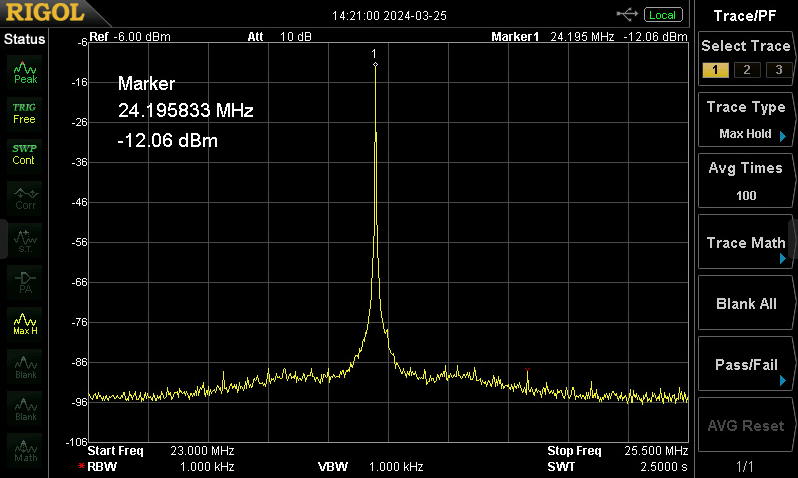Select trace 3 in Select Trace

[777, 69]
